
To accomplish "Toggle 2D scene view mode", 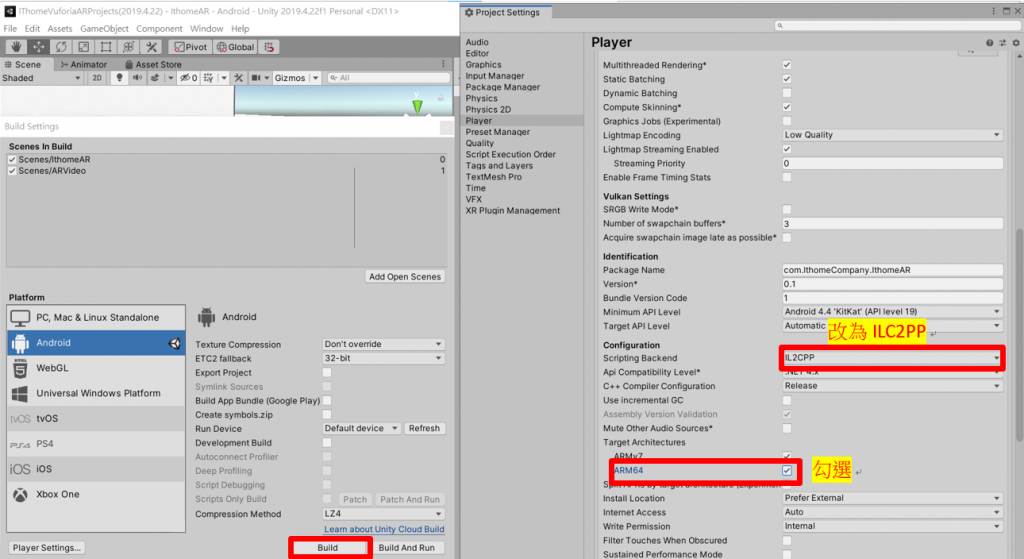I will pos(97,78).
